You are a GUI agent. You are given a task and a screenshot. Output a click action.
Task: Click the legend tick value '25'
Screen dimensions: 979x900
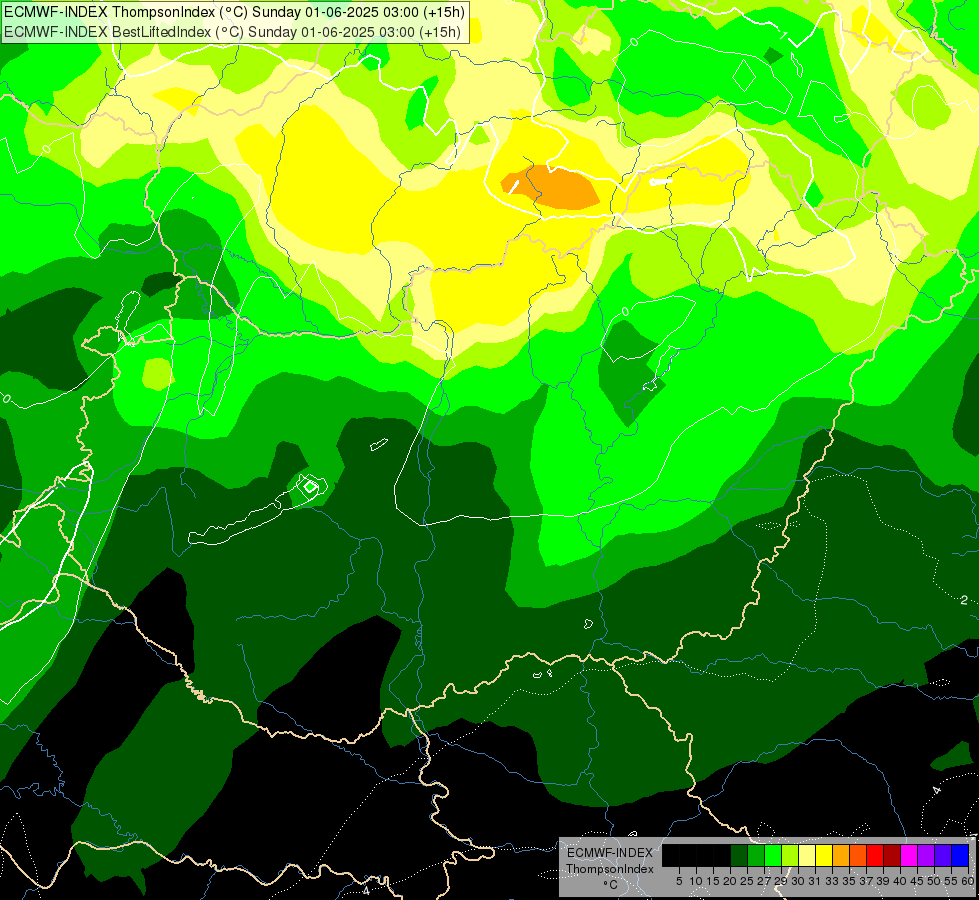[x=747, y=881]
